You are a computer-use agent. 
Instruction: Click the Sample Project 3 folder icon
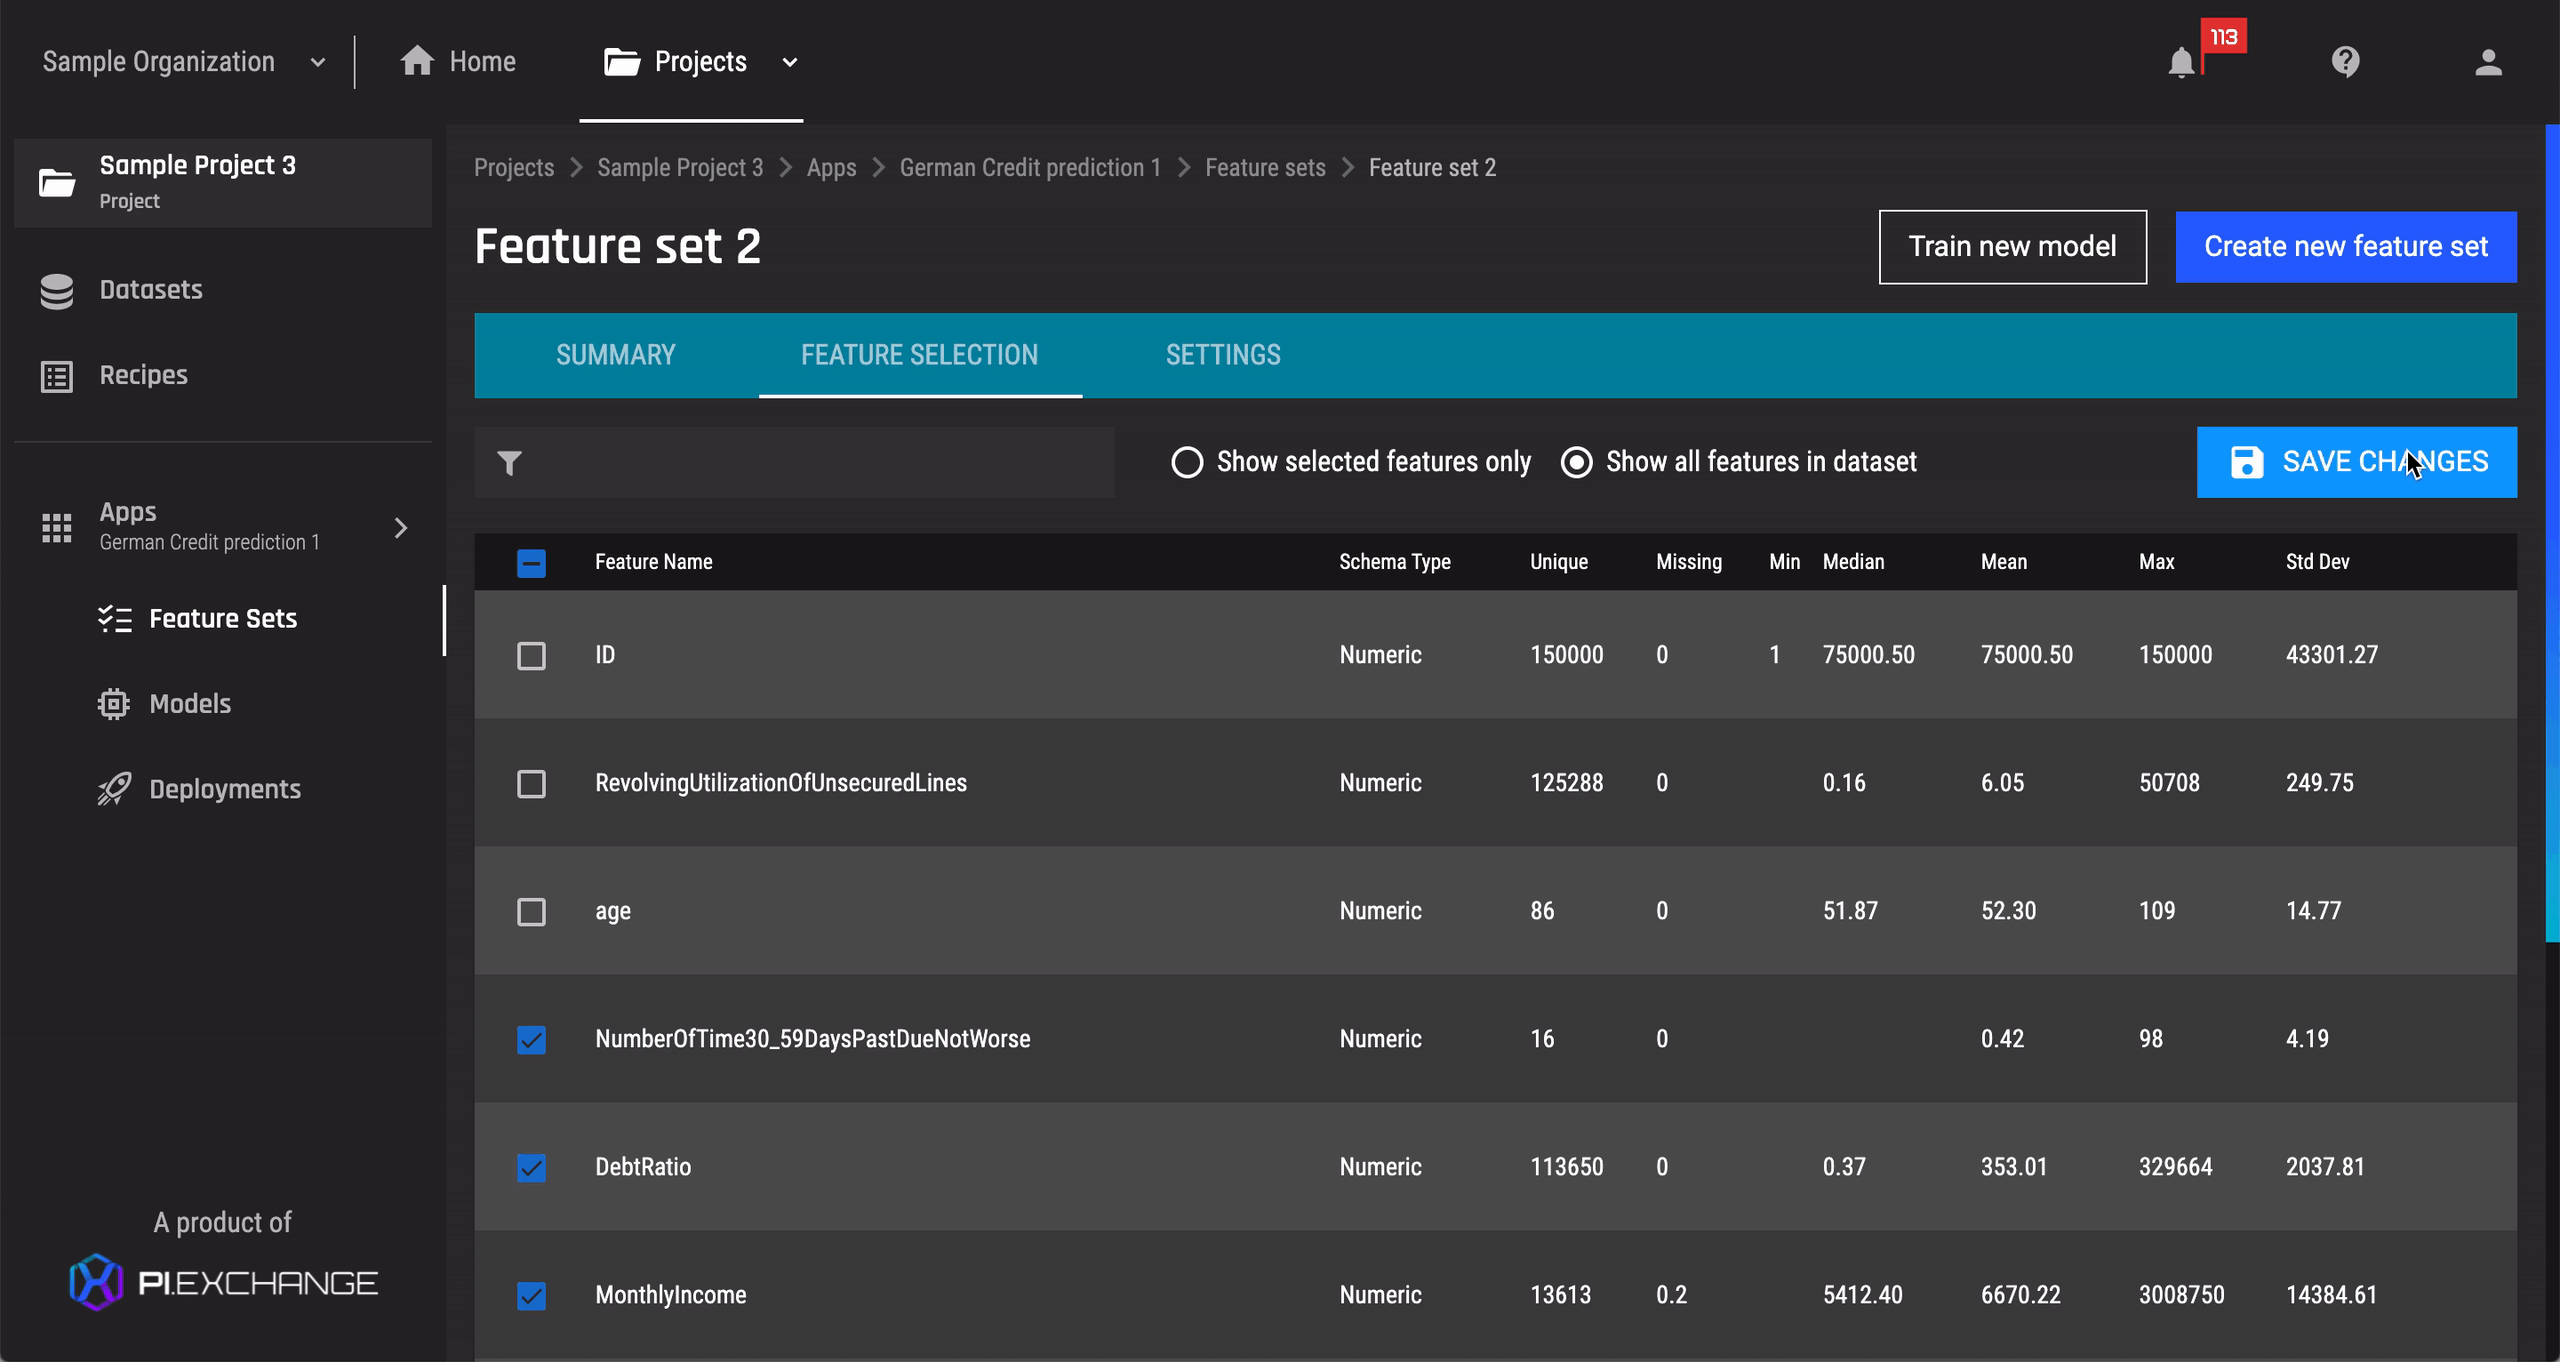point(57,183)
